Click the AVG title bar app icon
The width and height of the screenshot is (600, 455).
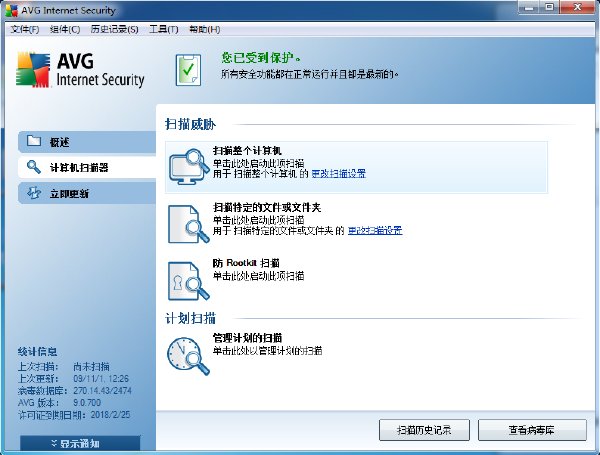12,10
